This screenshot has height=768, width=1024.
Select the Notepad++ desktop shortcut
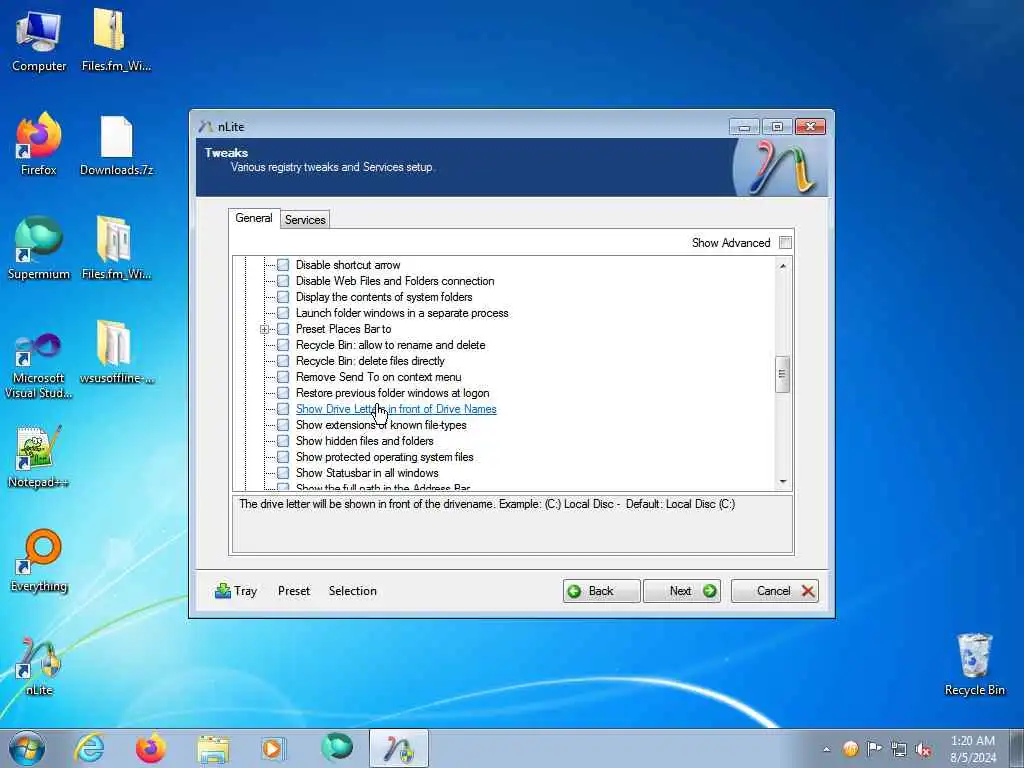point(39,457)
